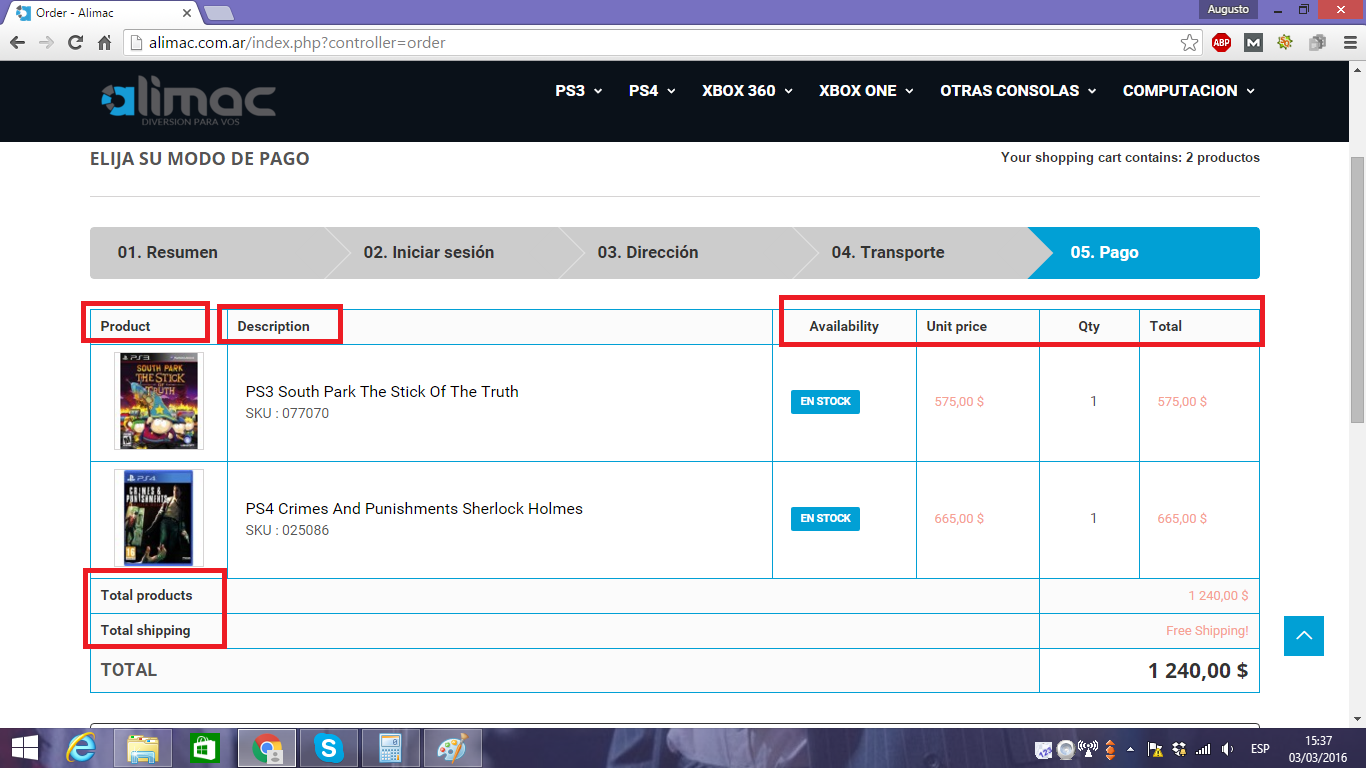
Task: Click EN STOCK badge for Sherlock Holmes
Action: [825, 519]
